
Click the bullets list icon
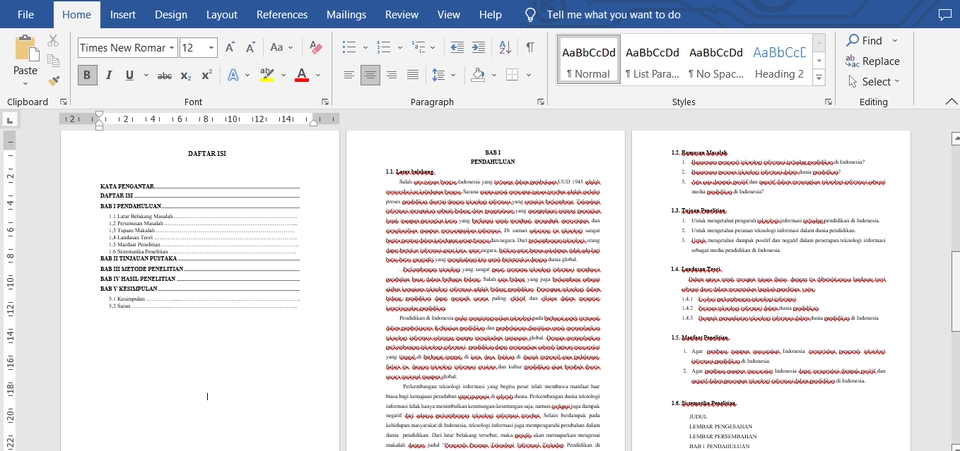tap(349, 47)
